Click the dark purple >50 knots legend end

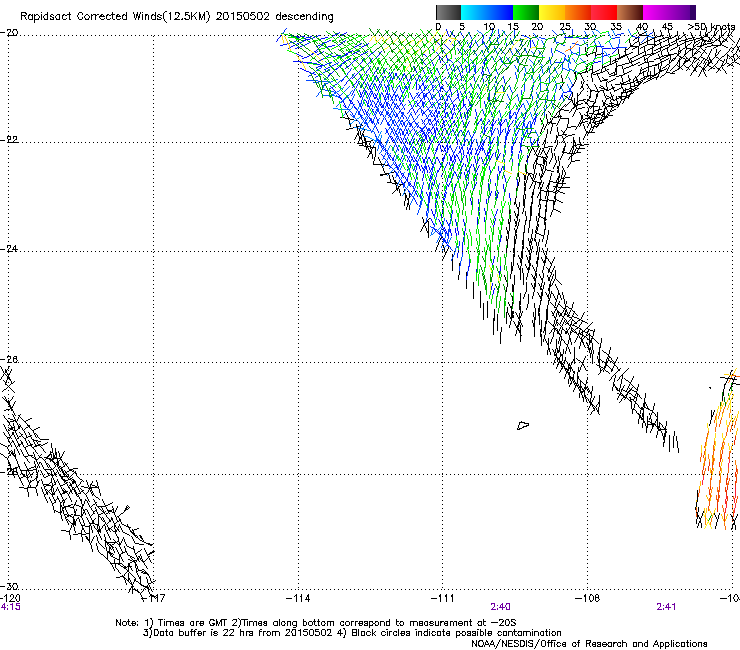[693, 12]
